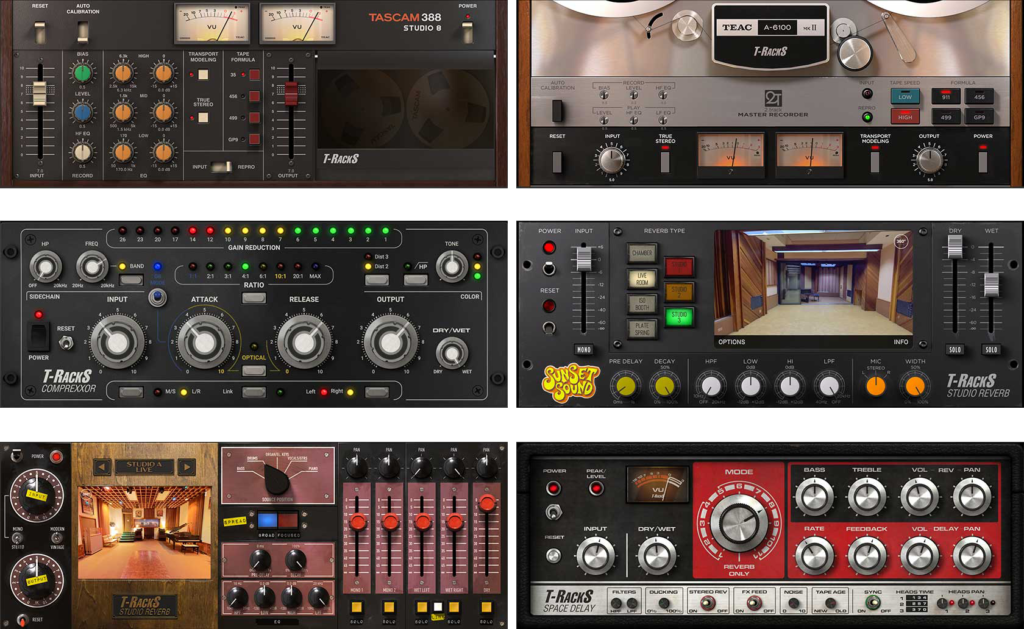Open the Studio A Live room selector
The height and width of the screenshot is (629, 1024).
144,467
